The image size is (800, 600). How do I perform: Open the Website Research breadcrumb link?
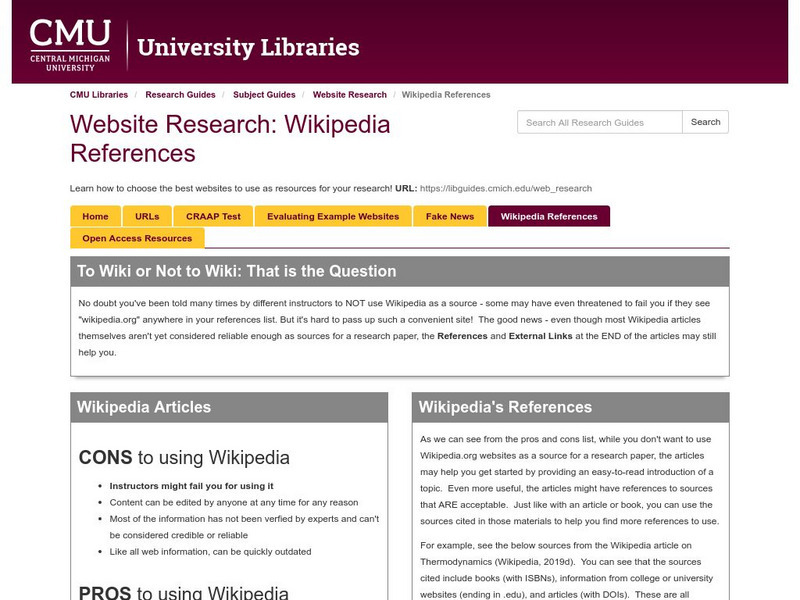point(349,95)
